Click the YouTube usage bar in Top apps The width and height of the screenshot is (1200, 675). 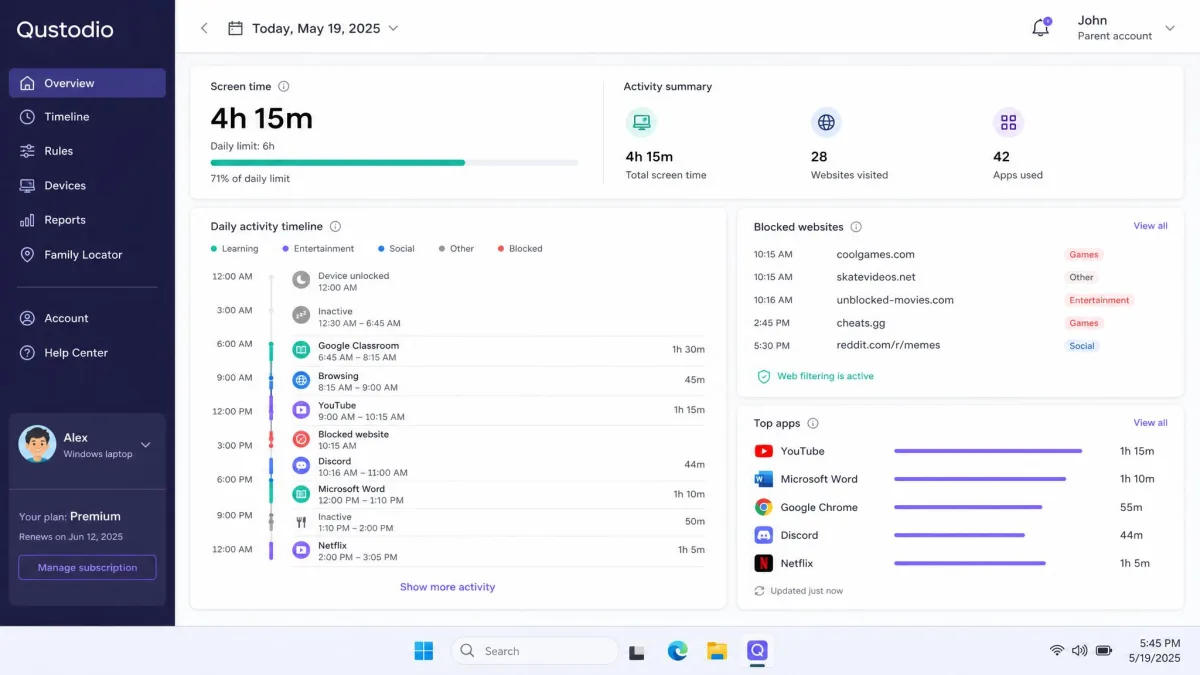[x=988, y=451]
